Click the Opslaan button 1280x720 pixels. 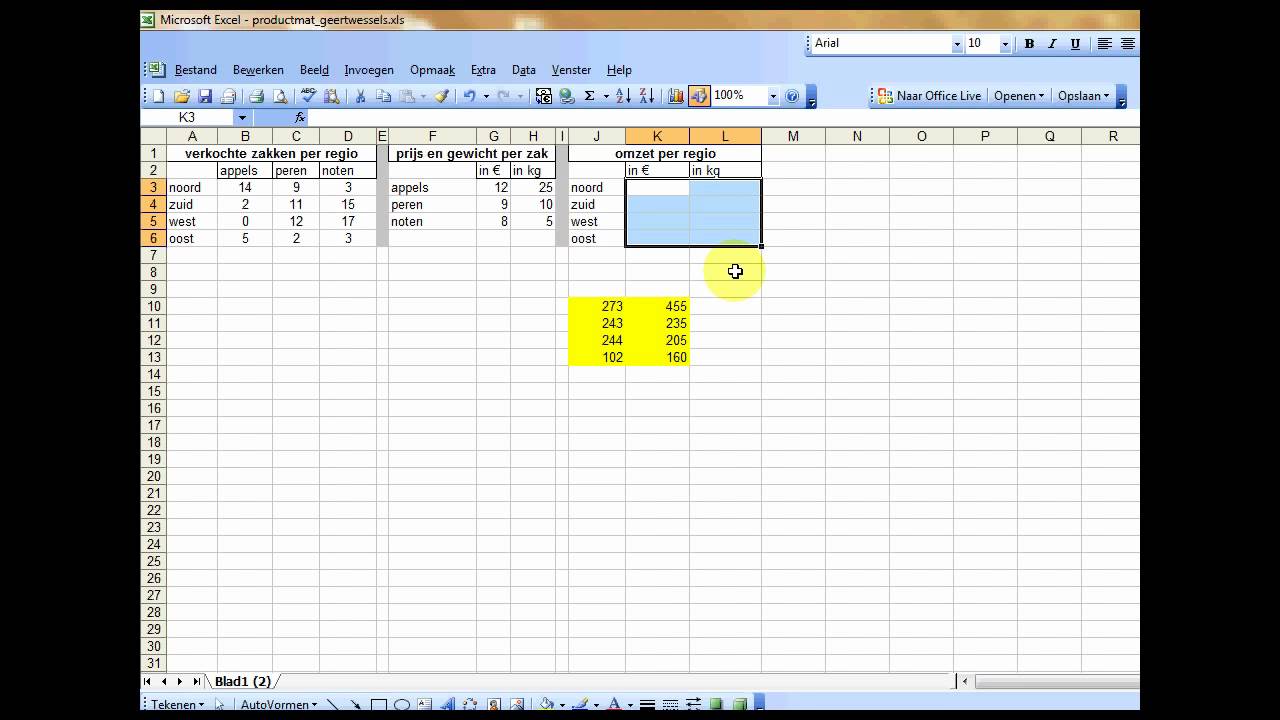point(1084,96)
